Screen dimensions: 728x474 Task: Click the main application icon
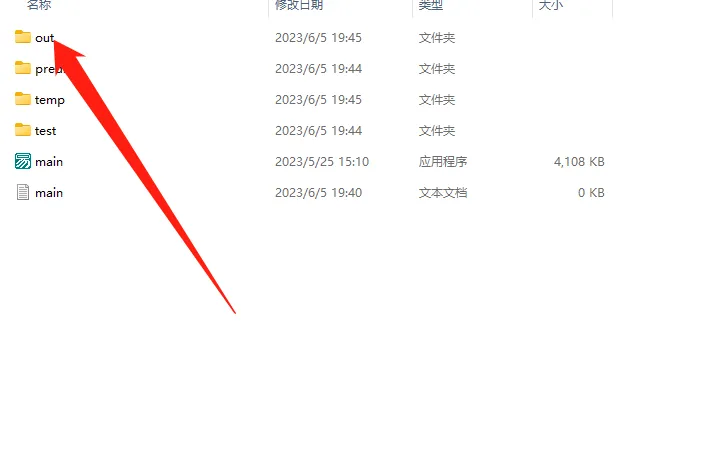click(x=23, y=161)
